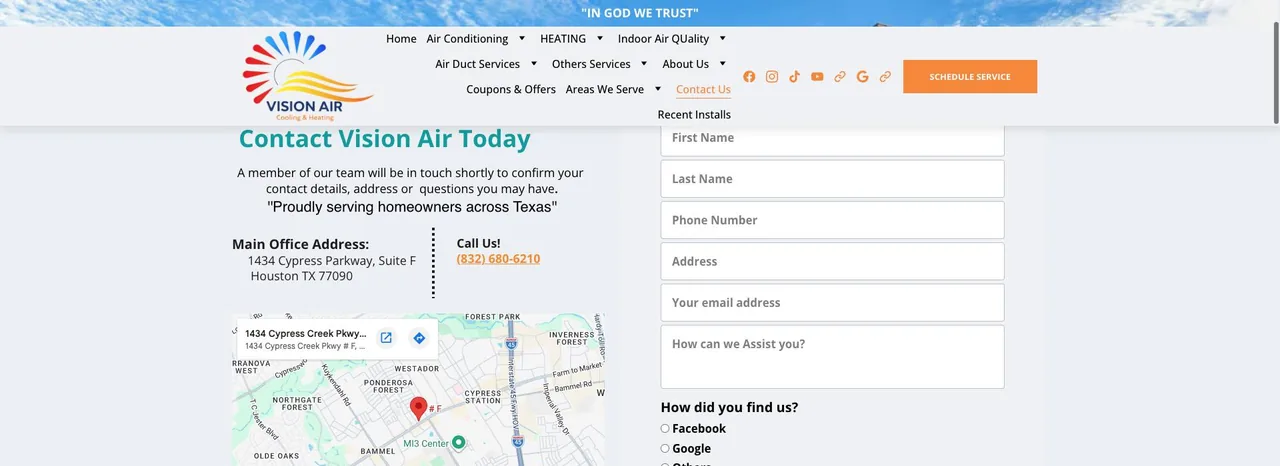
Task: Click the Last Name input field
Action: pyautogui.click(x=832, y=179)
